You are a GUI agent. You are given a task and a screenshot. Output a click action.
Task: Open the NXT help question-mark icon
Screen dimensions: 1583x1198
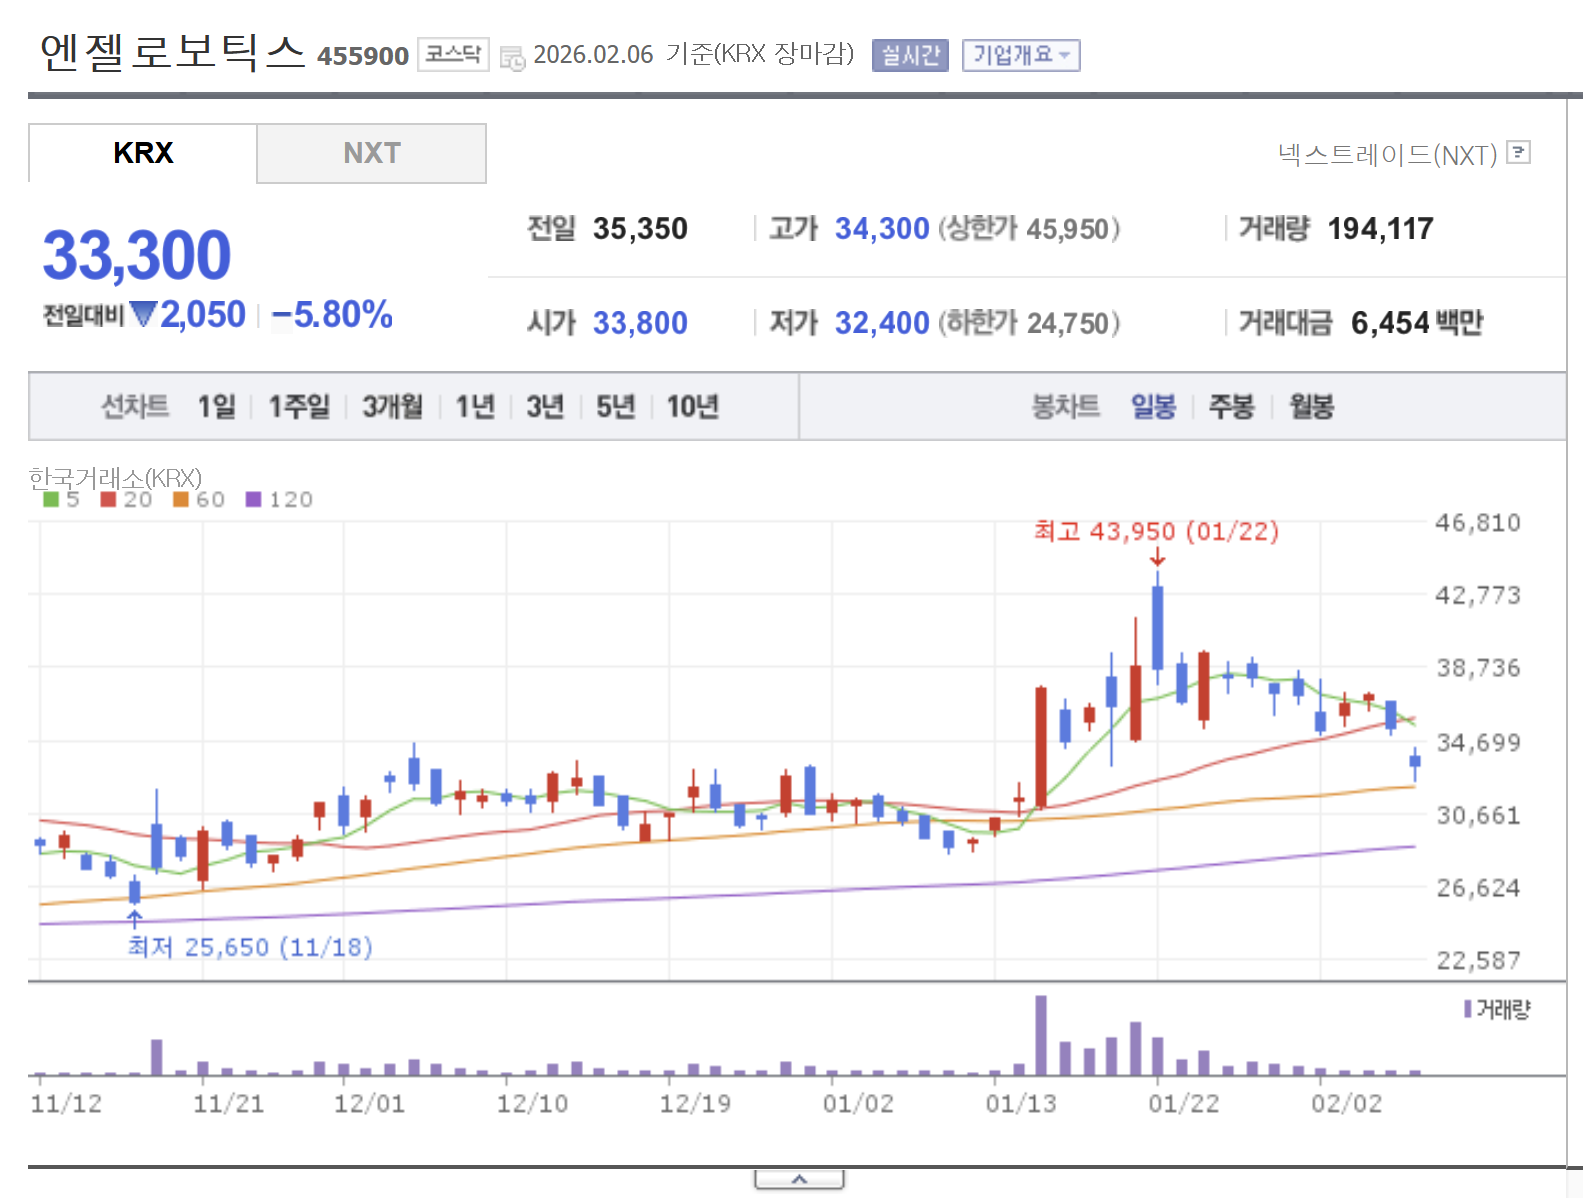pos(1518,153)
